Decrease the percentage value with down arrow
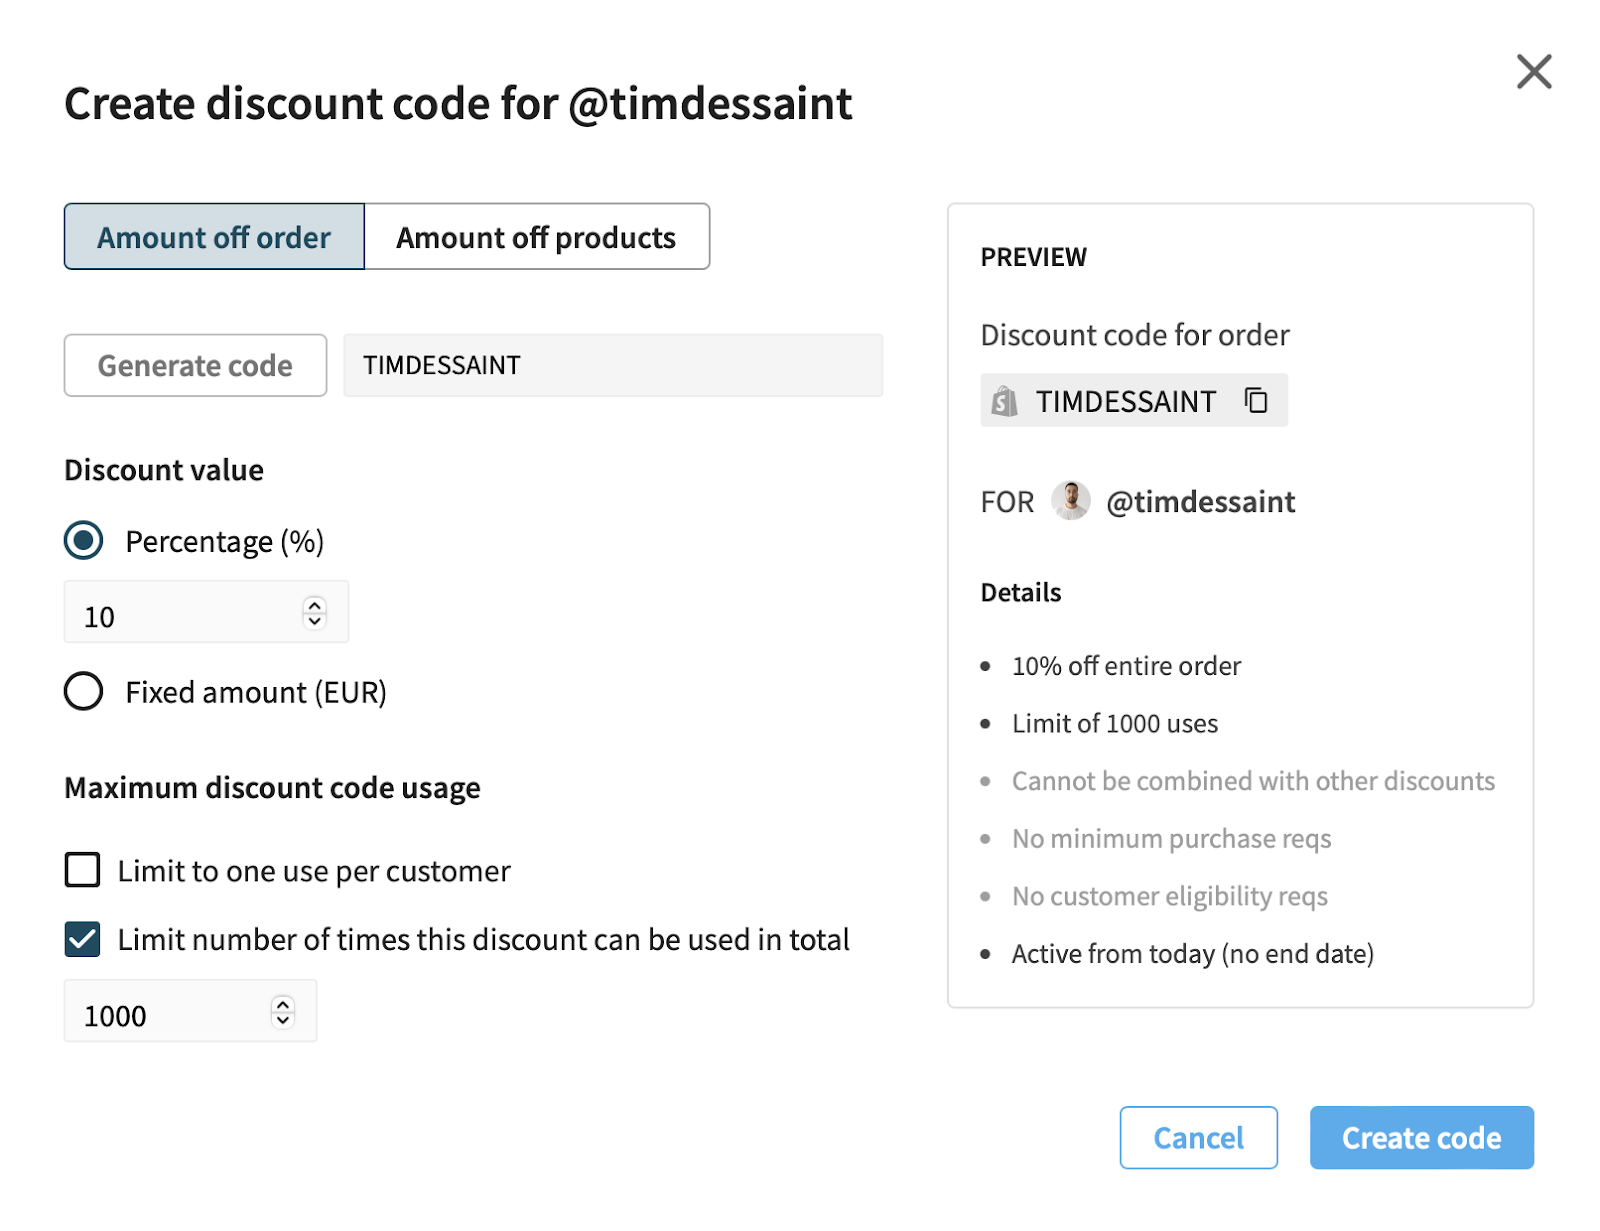Viewport: 1600px width, 1231px height. tap(315, 620)
